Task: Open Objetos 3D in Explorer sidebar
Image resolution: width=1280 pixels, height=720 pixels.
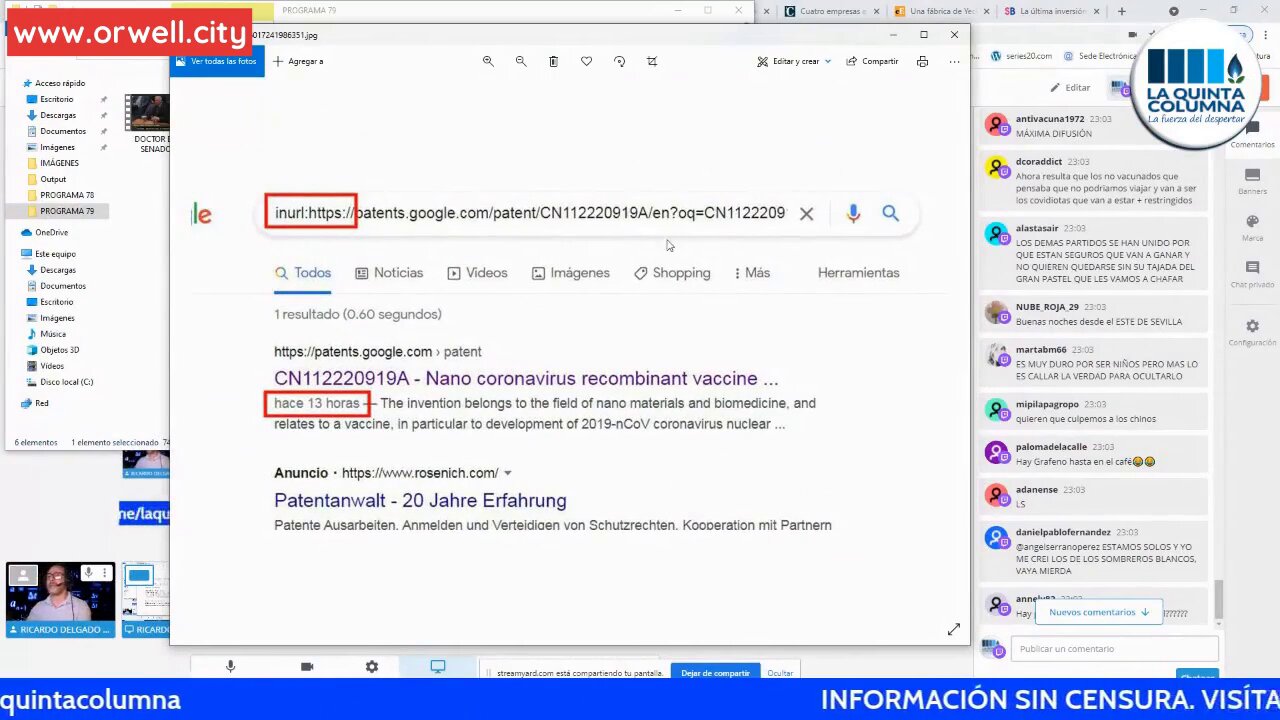Action: 59,350
